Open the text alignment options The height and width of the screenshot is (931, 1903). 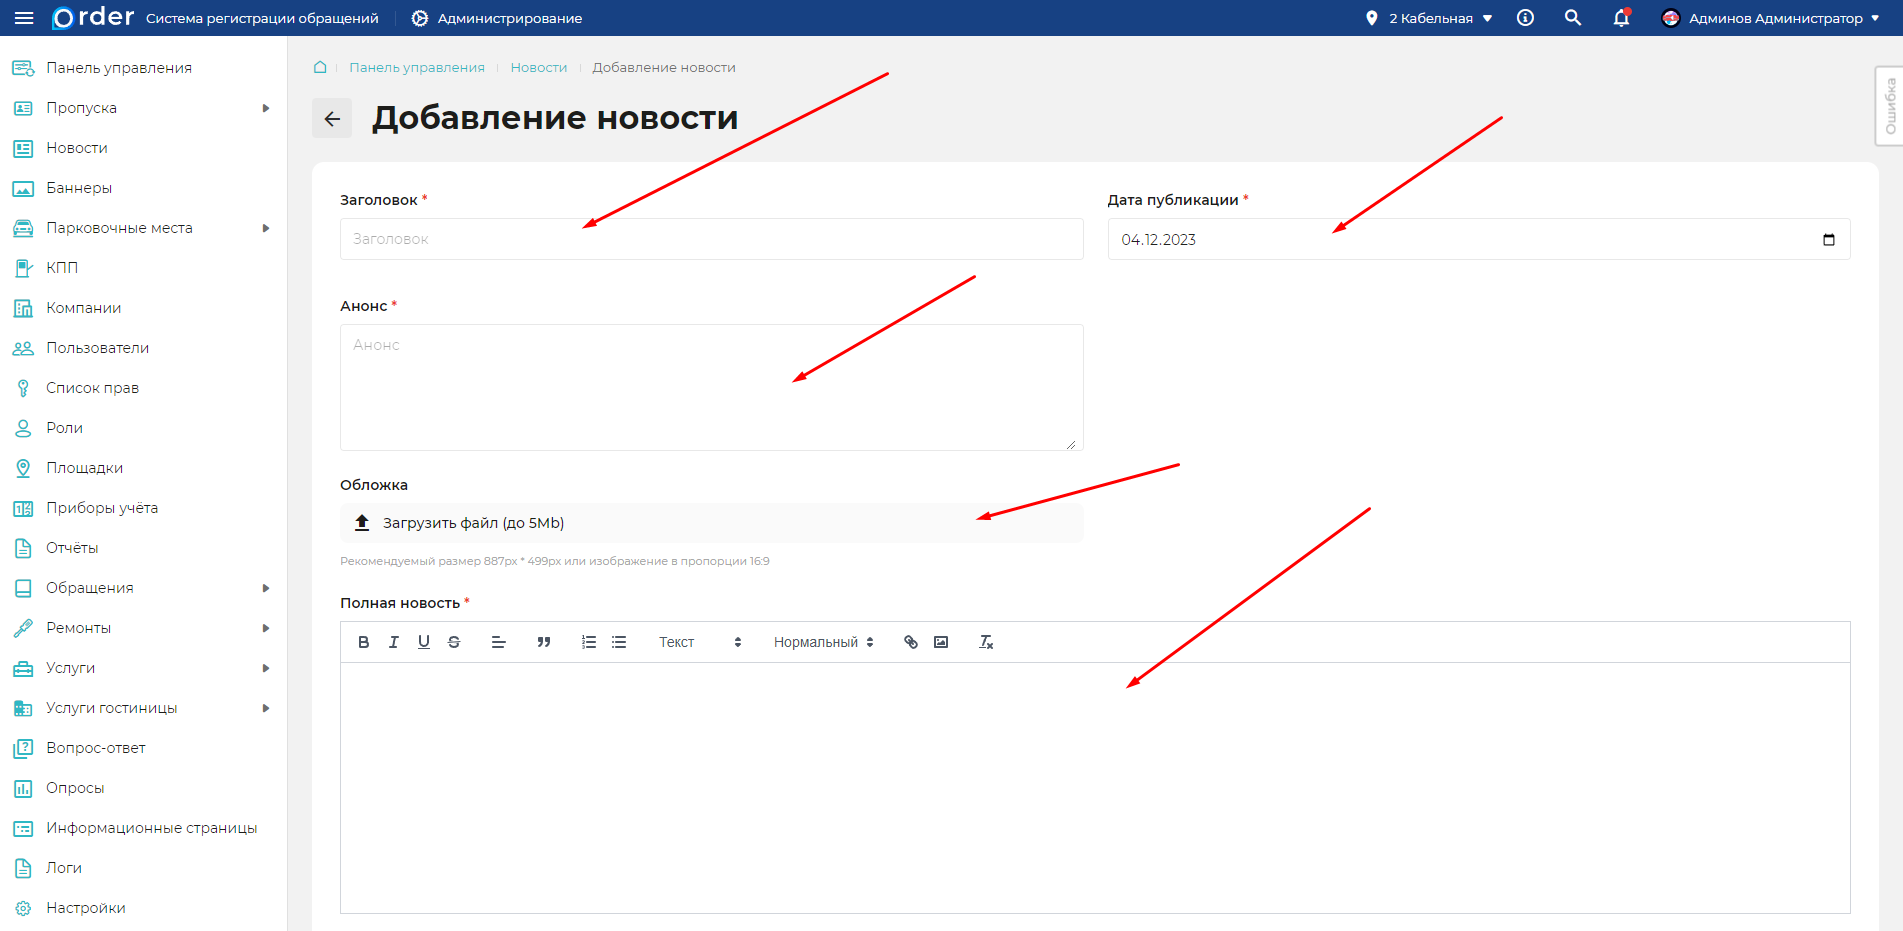[498, 642]
